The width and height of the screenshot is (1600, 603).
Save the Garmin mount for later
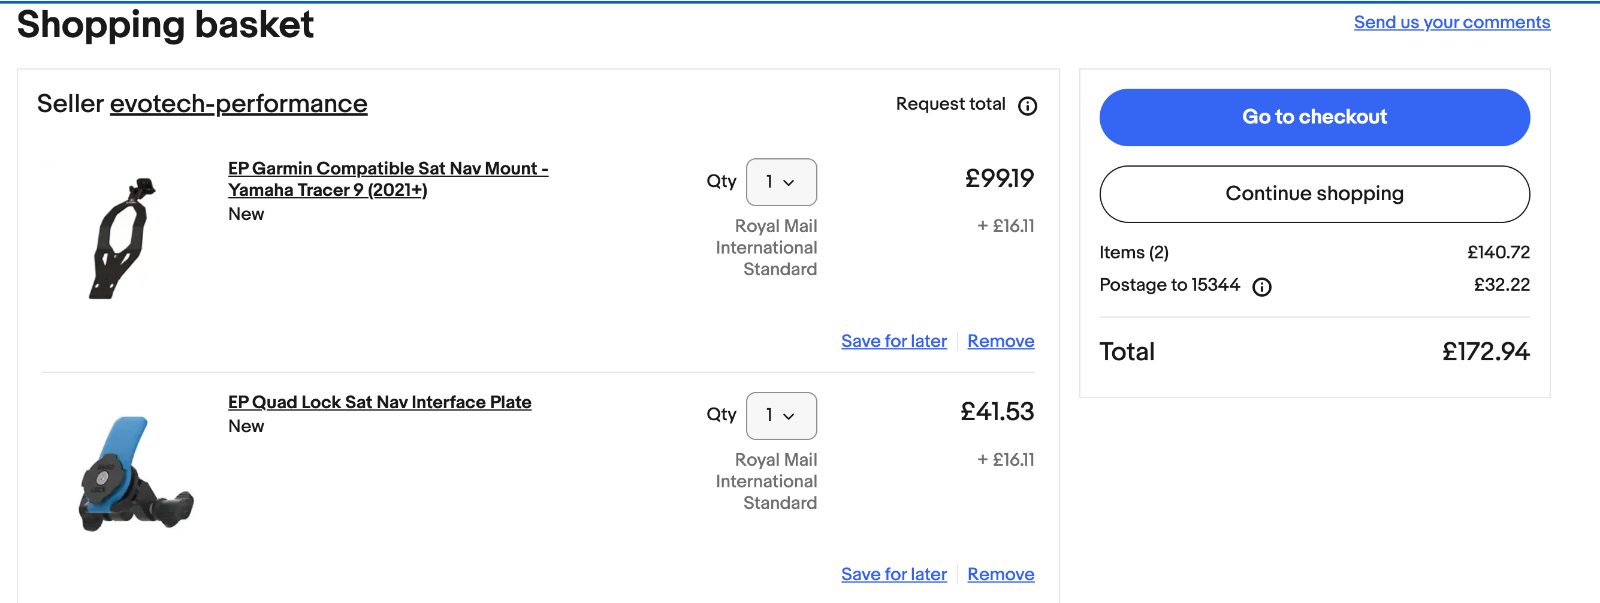pos(894,341)
